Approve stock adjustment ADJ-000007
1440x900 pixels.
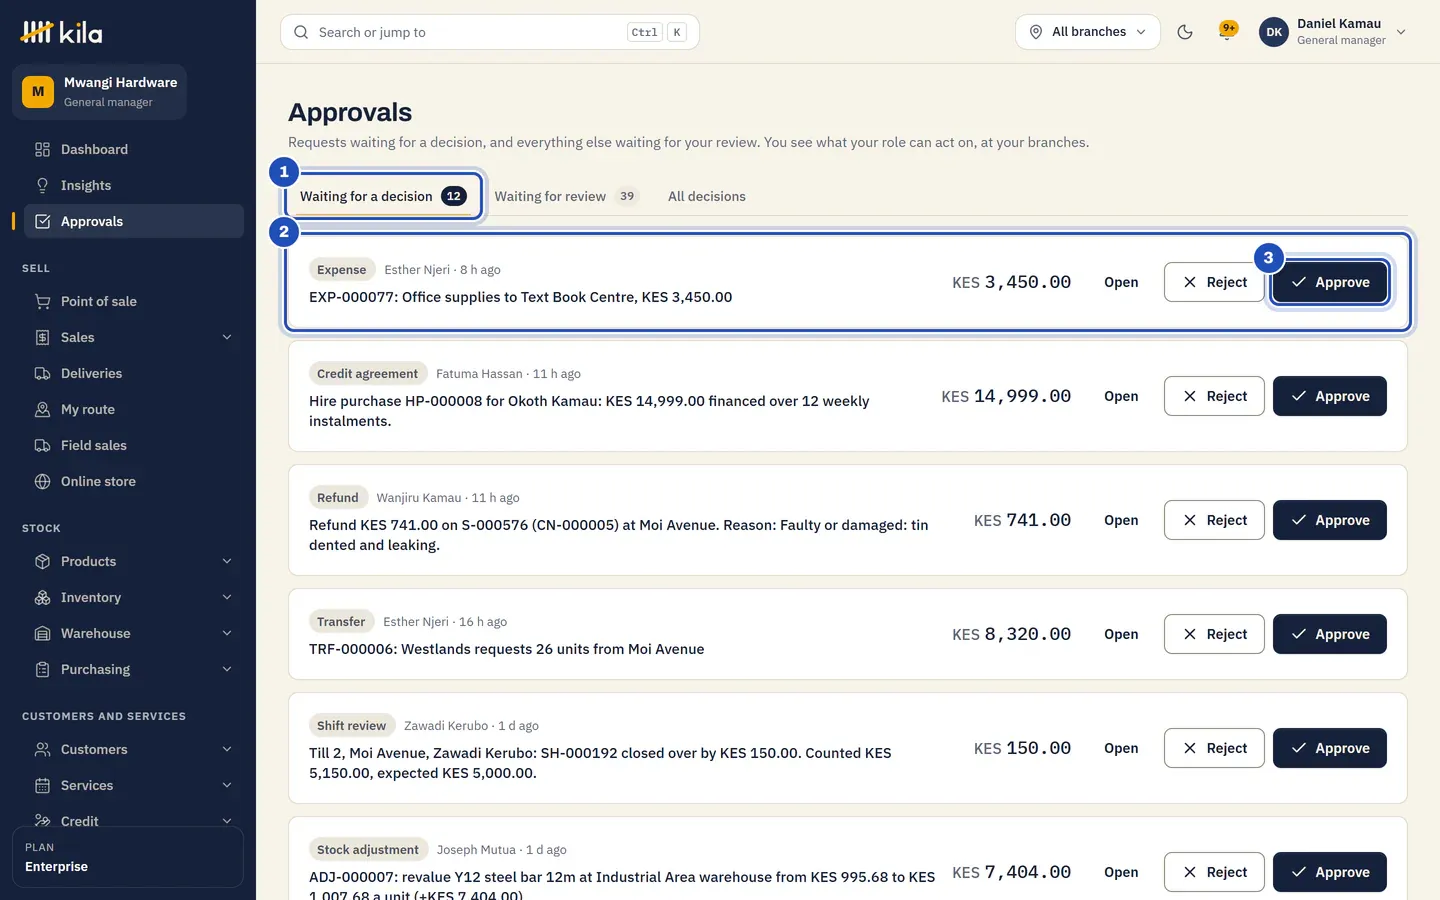point(1330,872)
